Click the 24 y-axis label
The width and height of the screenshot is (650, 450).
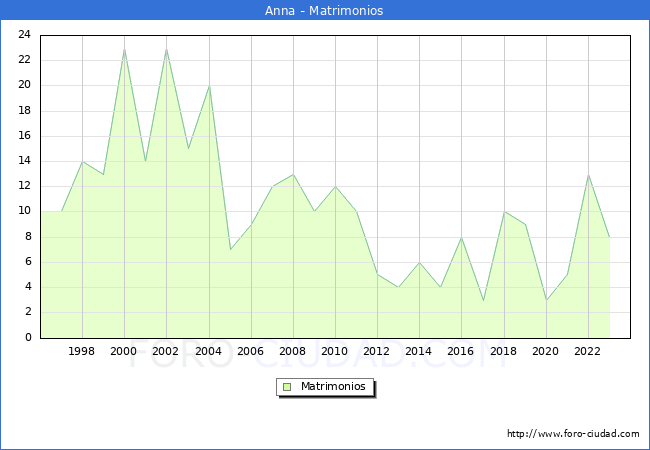coord(24,35)
